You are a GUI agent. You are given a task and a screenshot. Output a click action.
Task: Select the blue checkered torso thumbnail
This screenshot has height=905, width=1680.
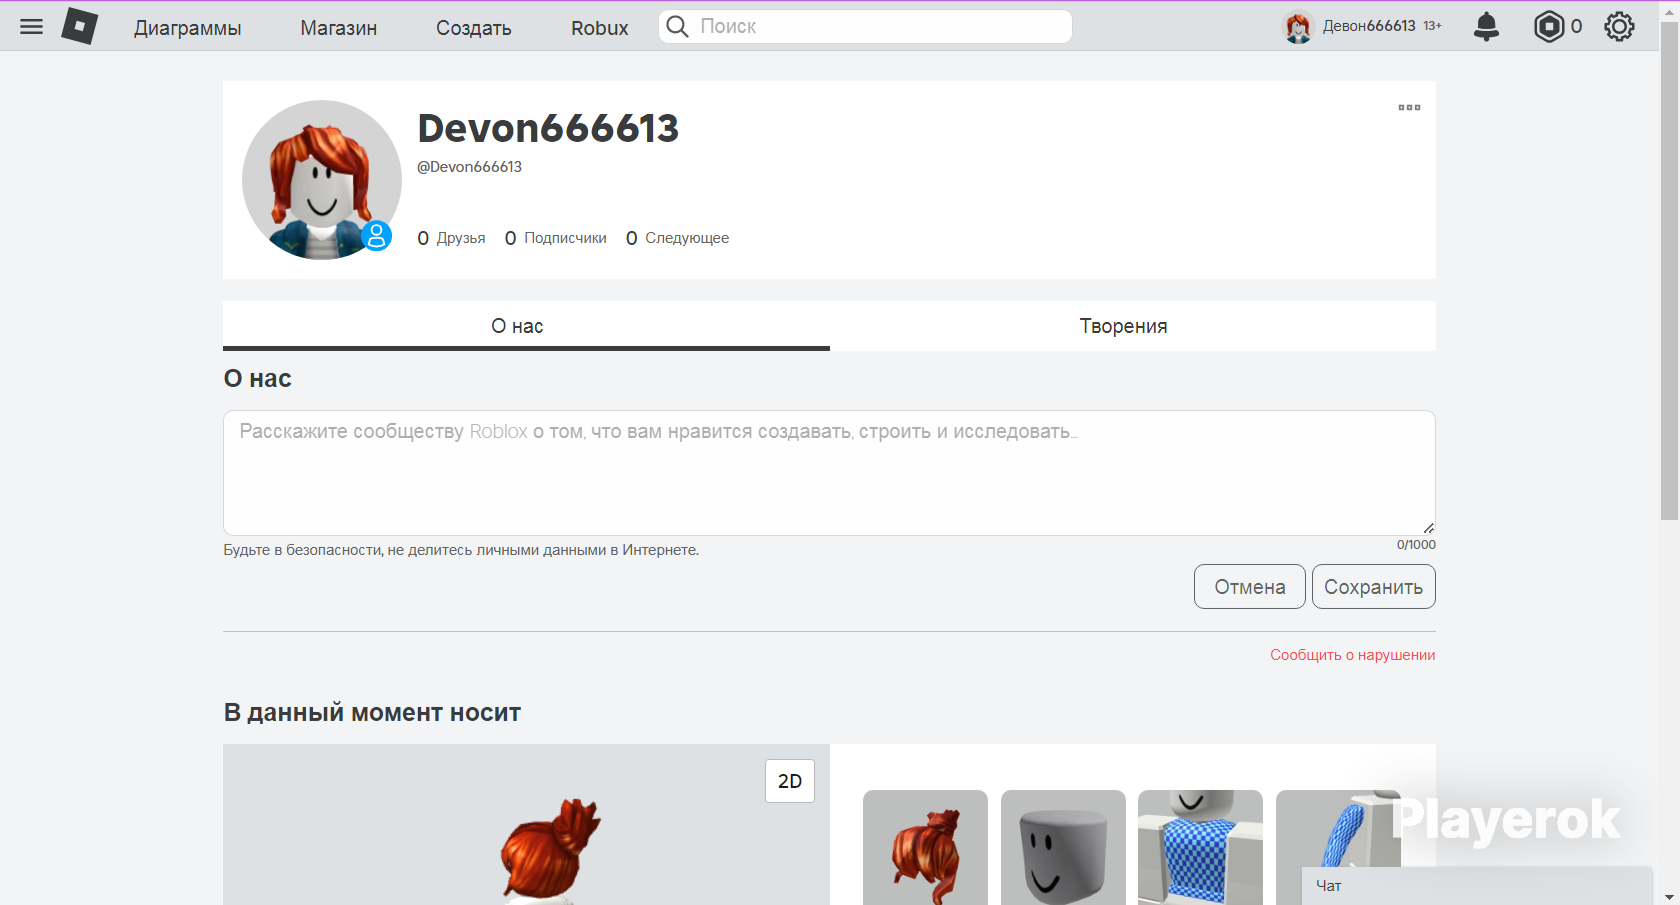[x=1200, y=848]
